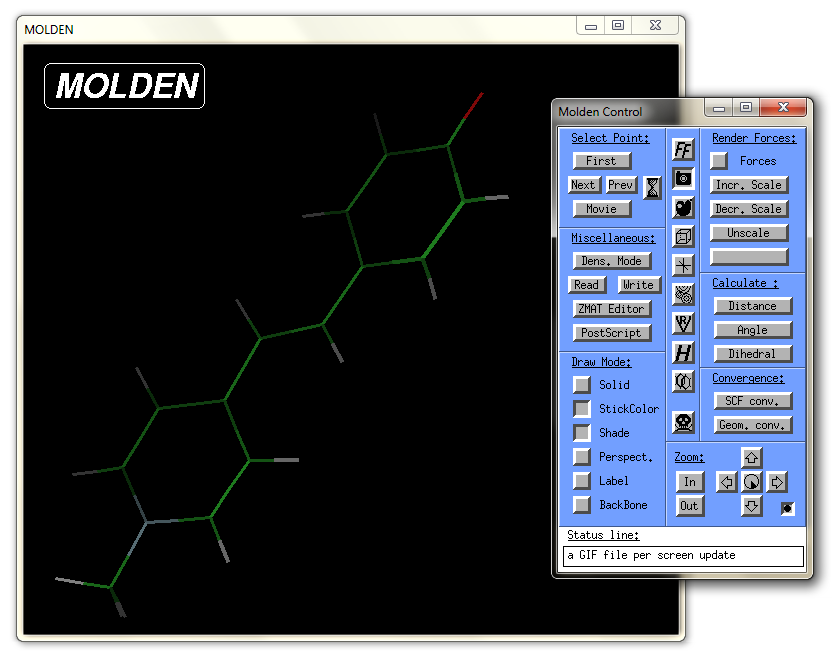Zoom In on the molecule

point(689,482)
